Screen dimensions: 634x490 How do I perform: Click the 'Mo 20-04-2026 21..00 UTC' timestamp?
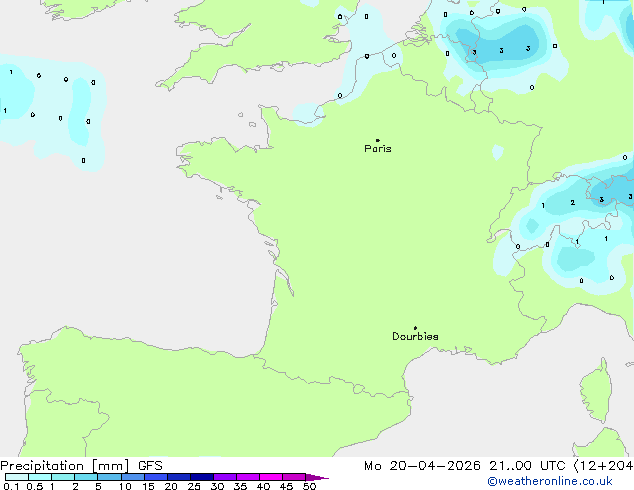pos(465,466)
